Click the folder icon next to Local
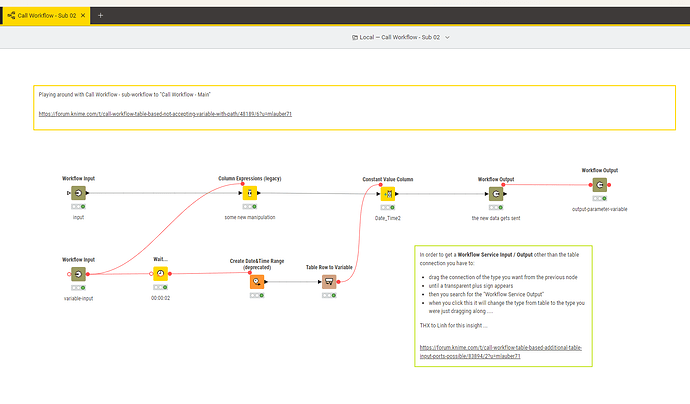Screen dimensions: 690x404 click(x=355, y=37)
